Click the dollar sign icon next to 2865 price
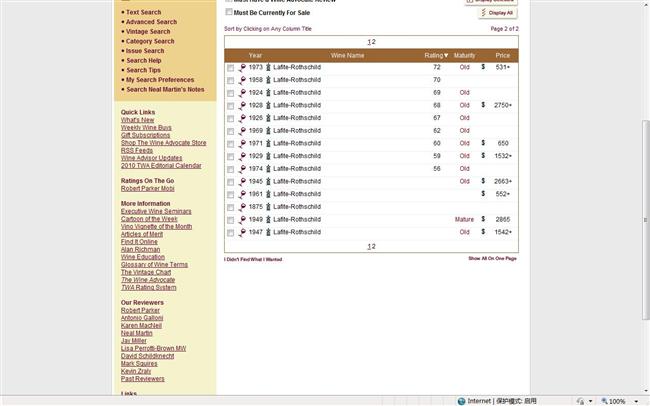Viewport: 650px width, 406px height. coord(483,219)
